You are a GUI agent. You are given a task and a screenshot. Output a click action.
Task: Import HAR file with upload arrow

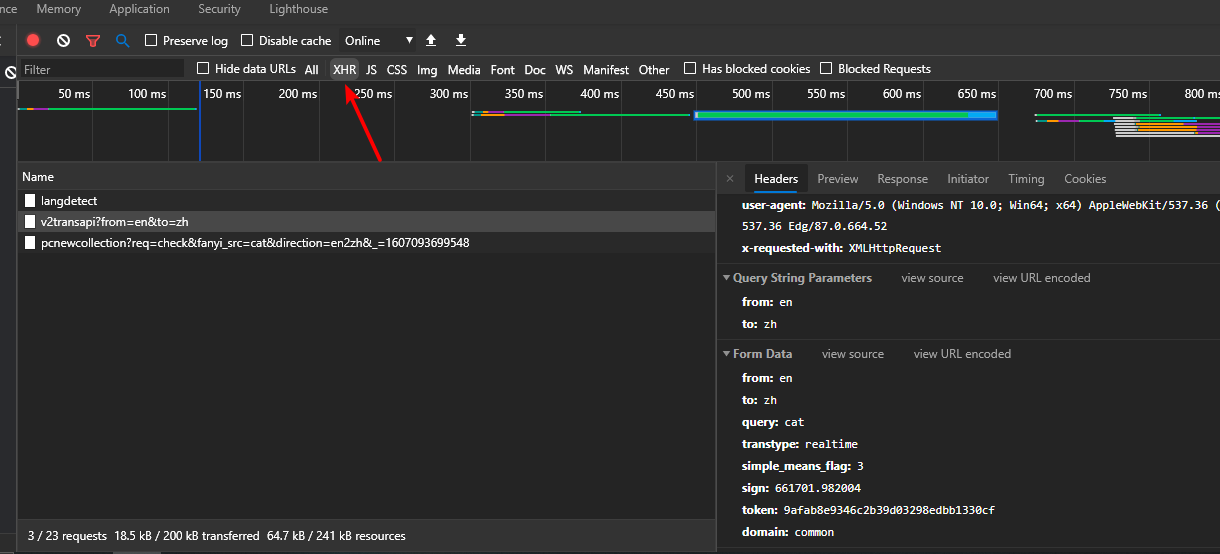(431, 40)
